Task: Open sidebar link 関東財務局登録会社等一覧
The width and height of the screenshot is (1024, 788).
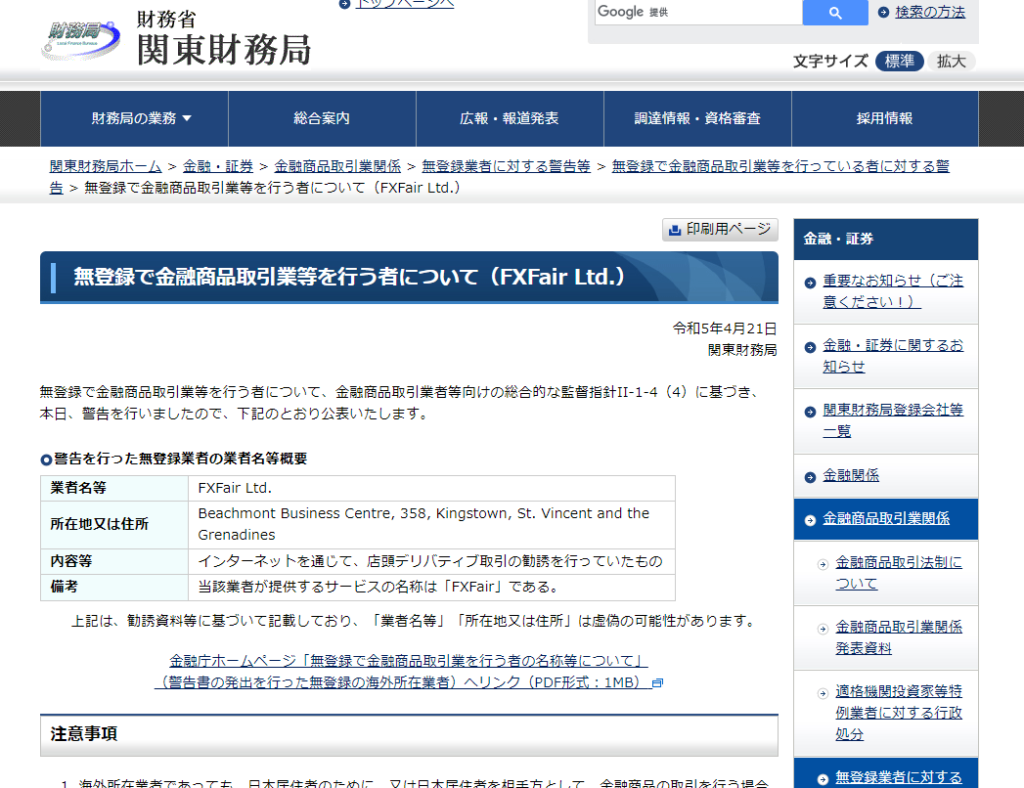Action: pos(892,420)
